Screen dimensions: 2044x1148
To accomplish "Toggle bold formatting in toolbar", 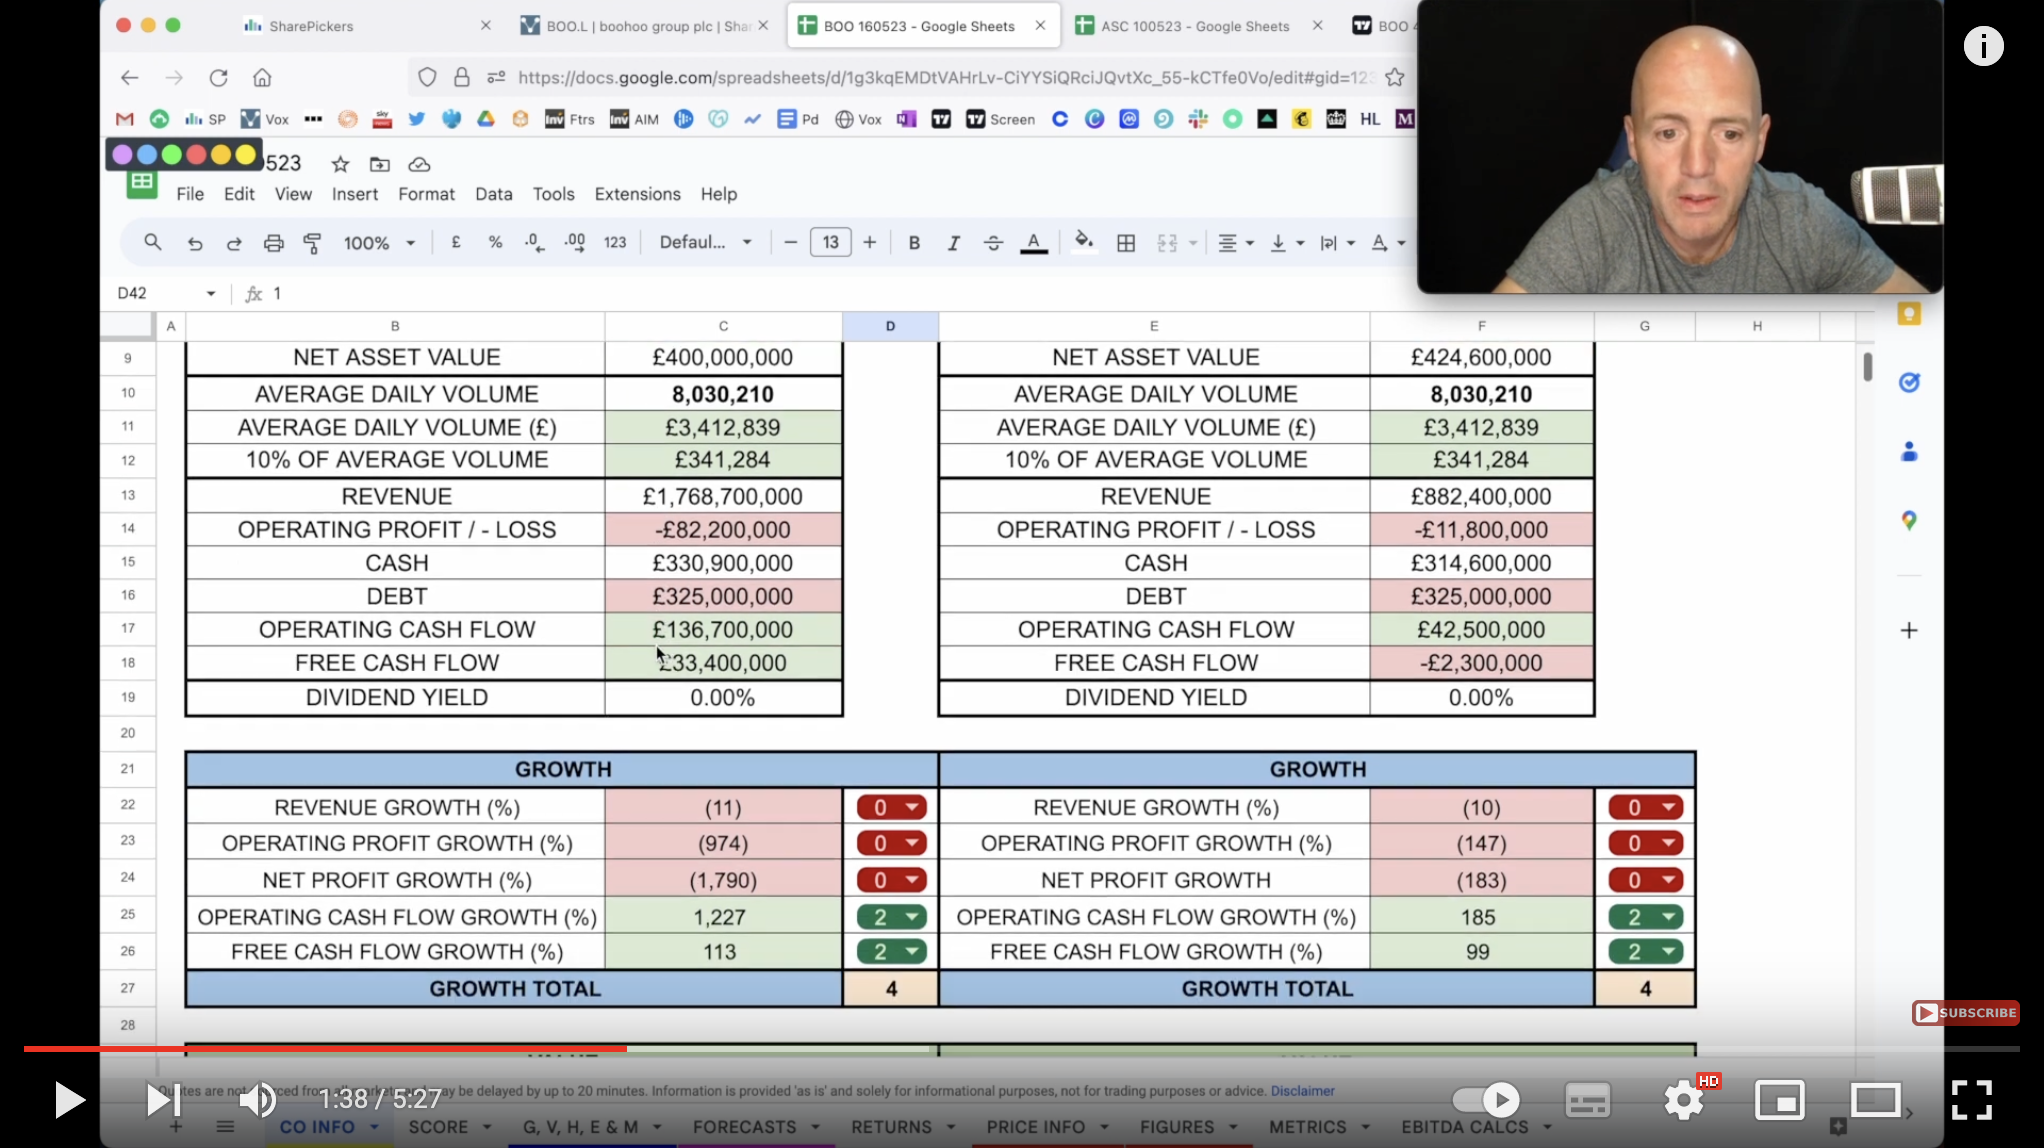I will [913, 243].
